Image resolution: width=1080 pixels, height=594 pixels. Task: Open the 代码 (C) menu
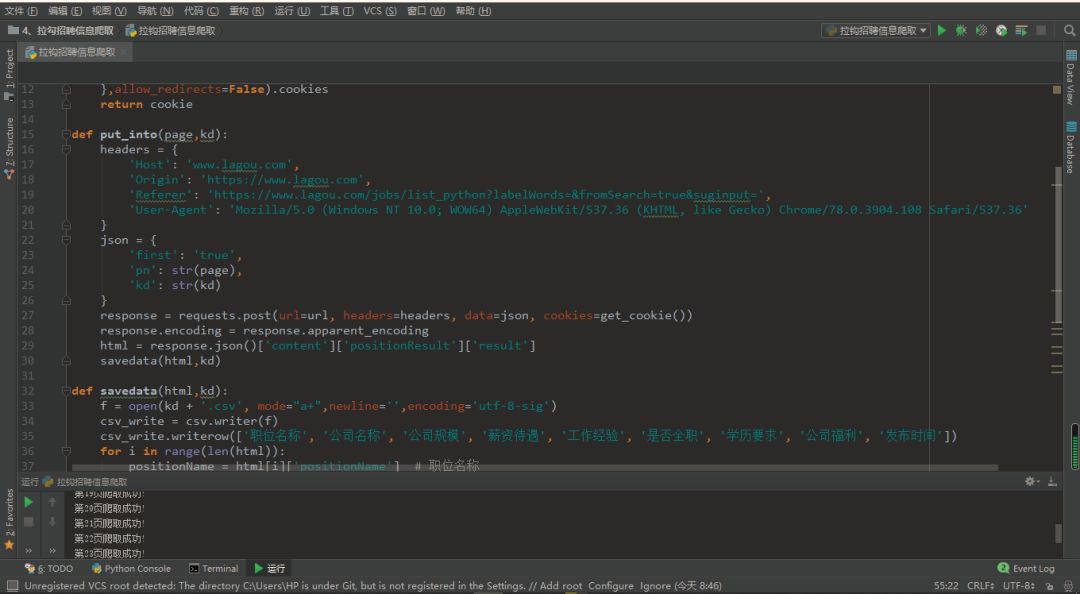pos(201,10)
